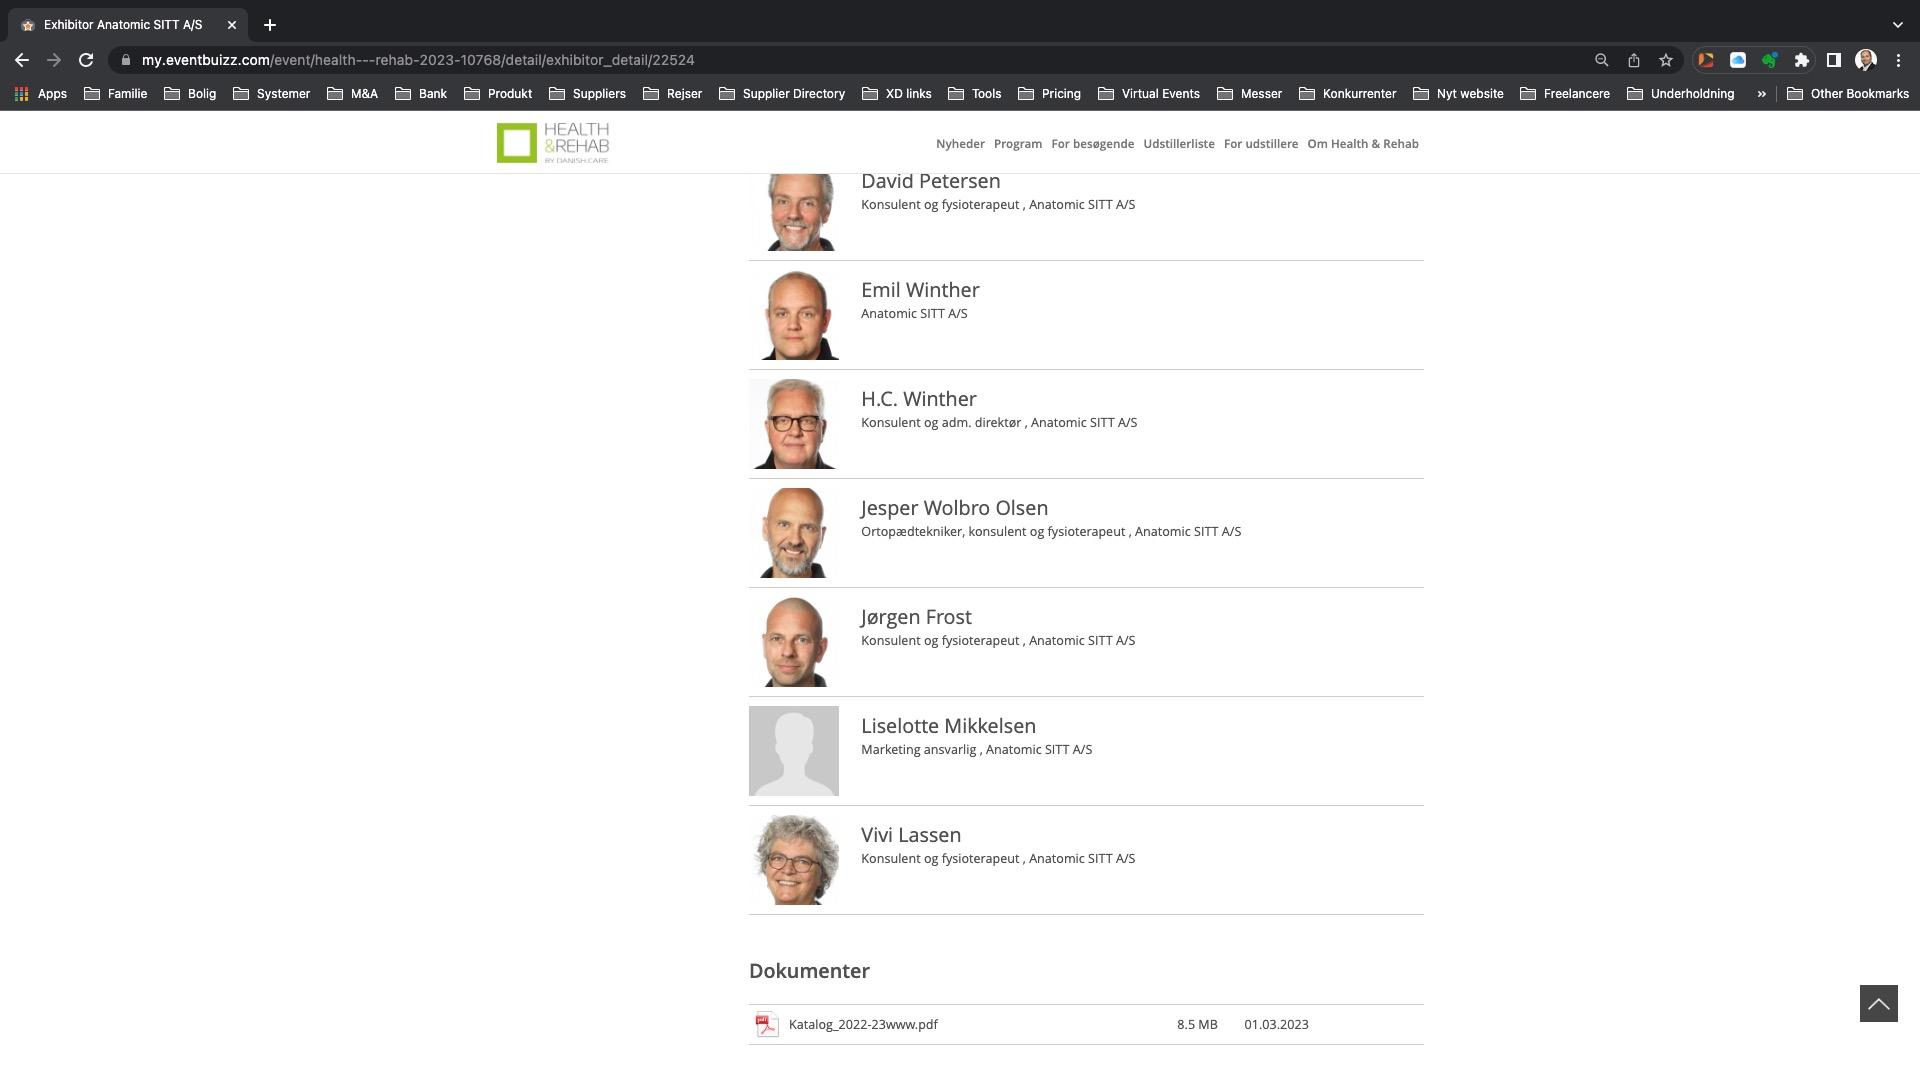Click the browser reload page icon

click(x=86, y=60)
